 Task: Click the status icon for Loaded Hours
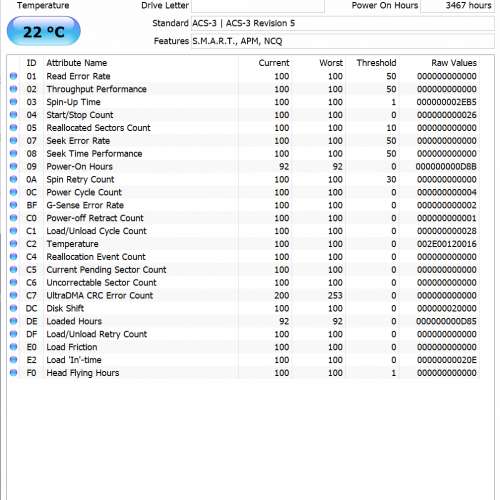(13, 321)
